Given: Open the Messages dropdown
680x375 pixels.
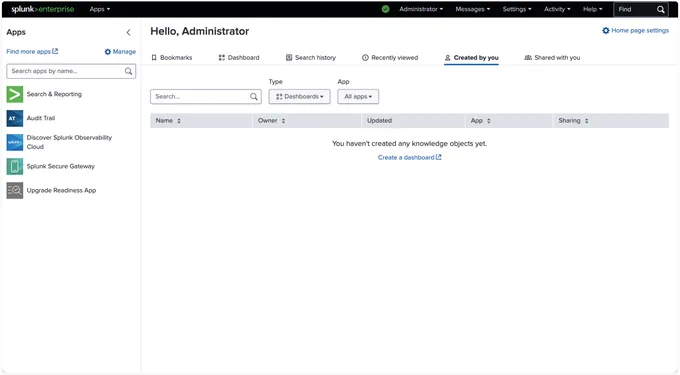Looking at the screenshot, I should pyautogui.click(x=472, y=9).
